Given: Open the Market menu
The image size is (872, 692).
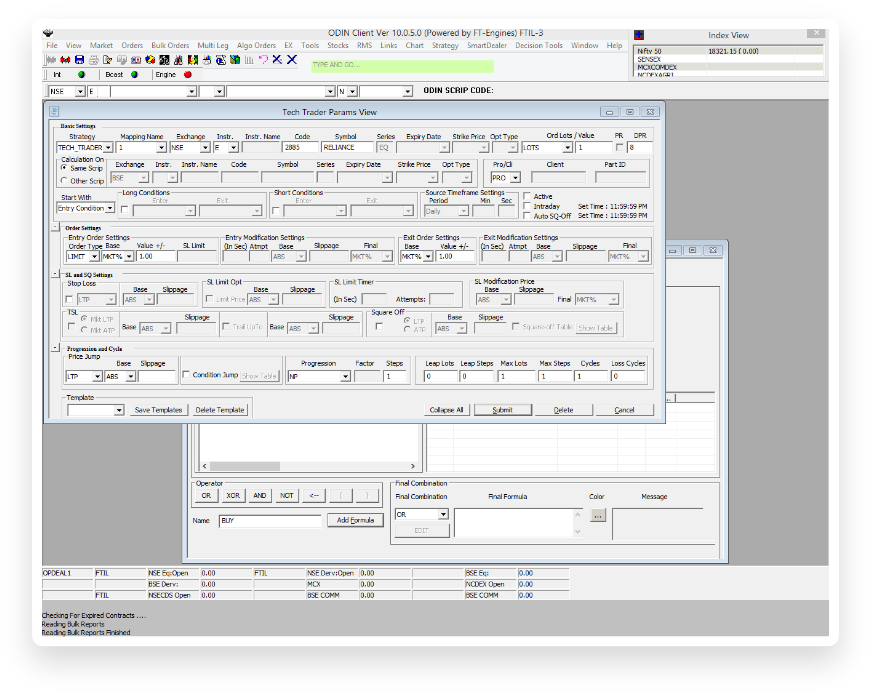Looking at the screenshot, I should click(101, 46).
